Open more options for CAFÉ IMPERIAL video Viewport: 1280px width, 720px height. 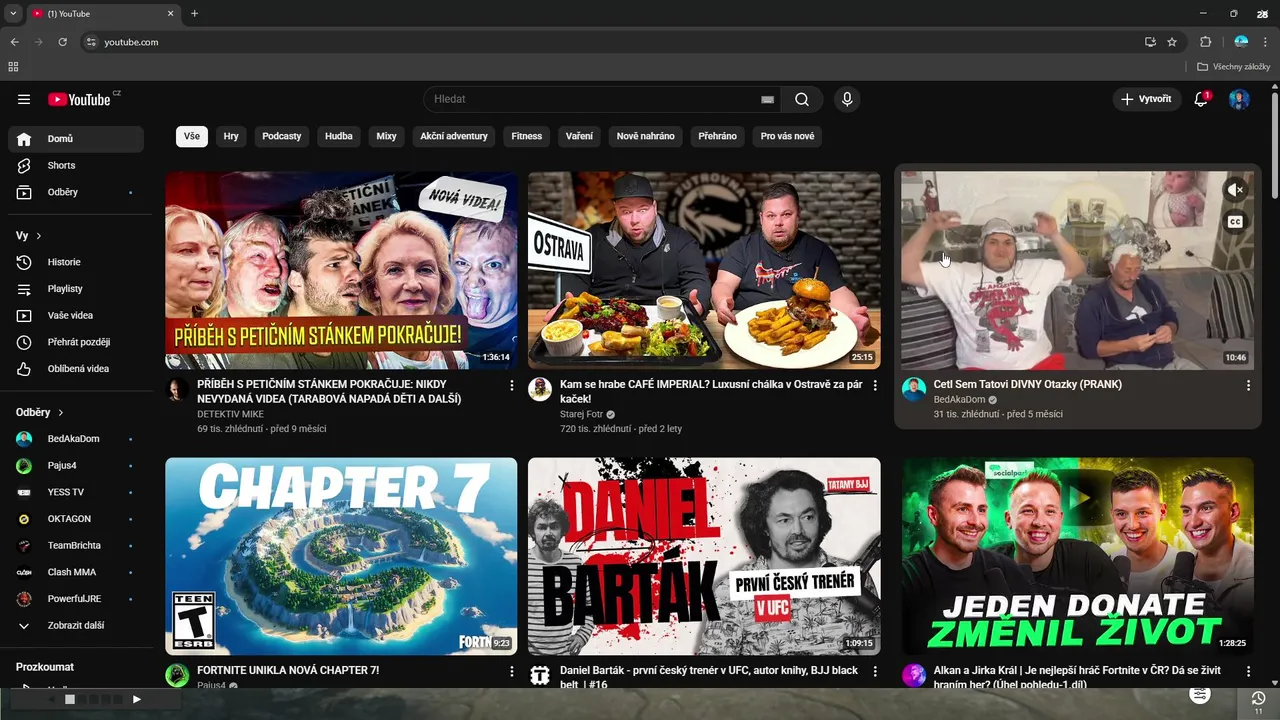[x=875, y=385]
